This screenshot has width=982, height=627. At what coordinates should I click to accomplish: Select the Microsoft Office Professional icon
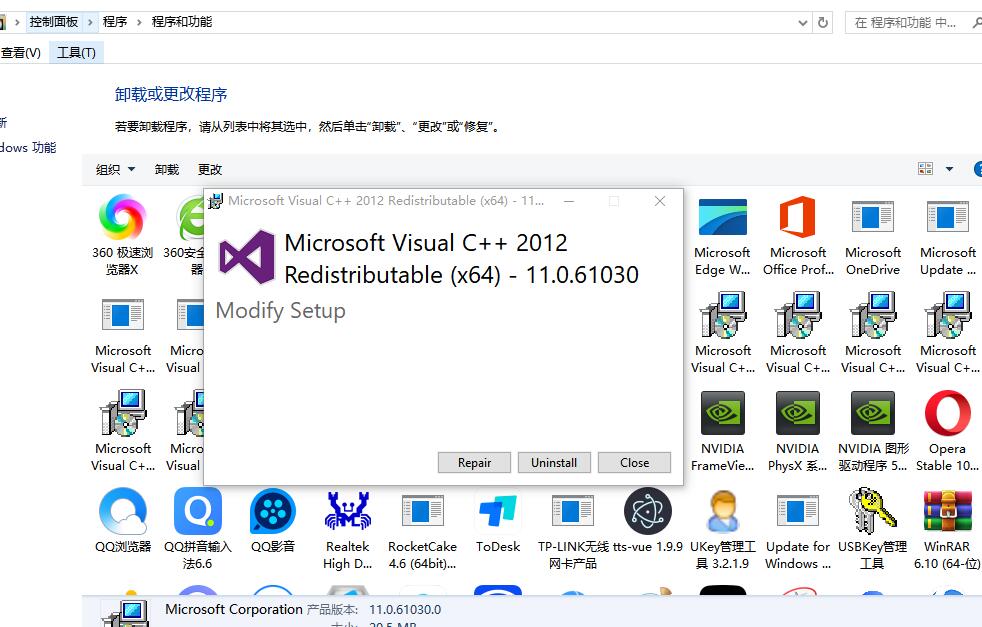[798, 217]
